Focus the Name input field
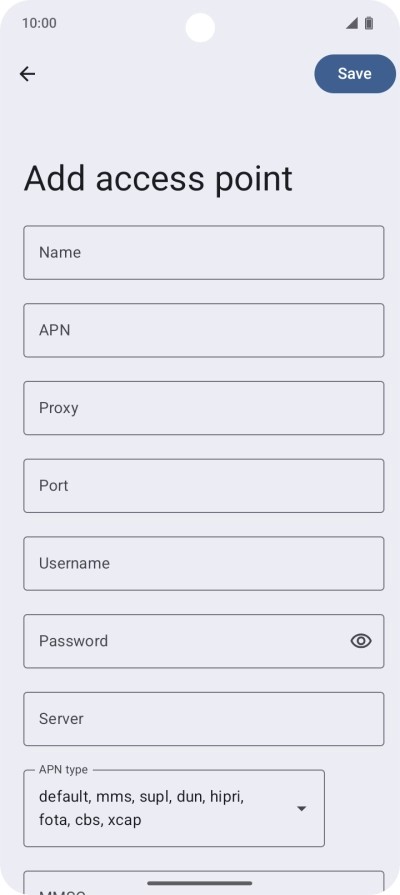400x895 pixels. point(204,252)
